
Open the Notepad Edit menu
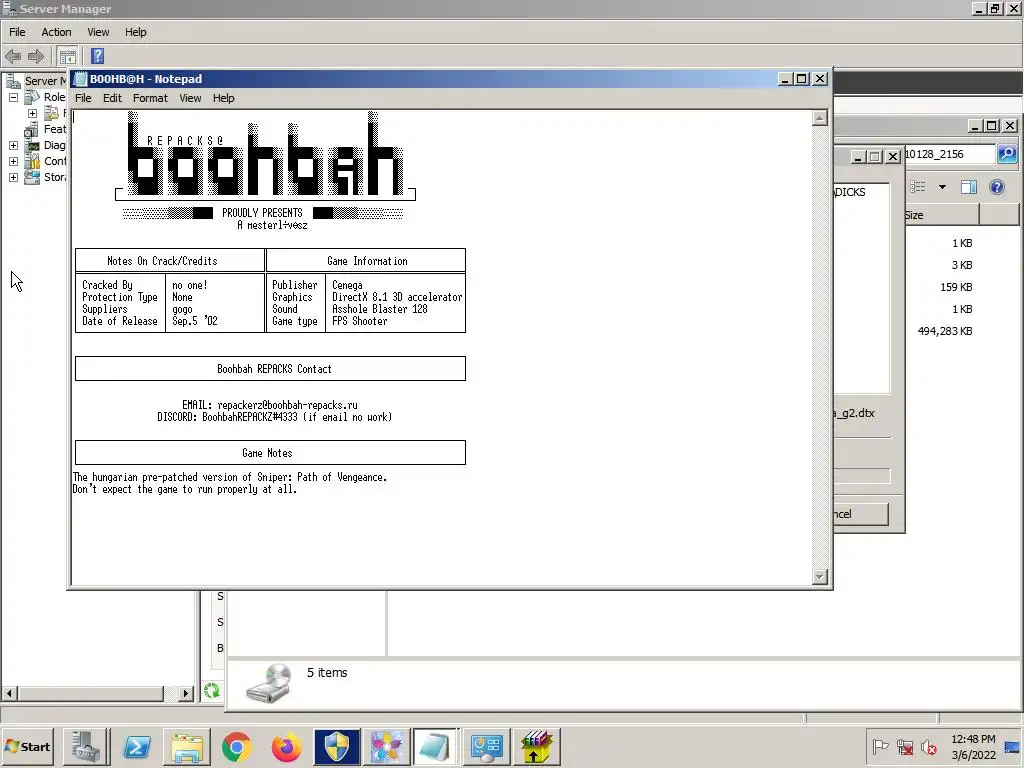tap(112, 98)
